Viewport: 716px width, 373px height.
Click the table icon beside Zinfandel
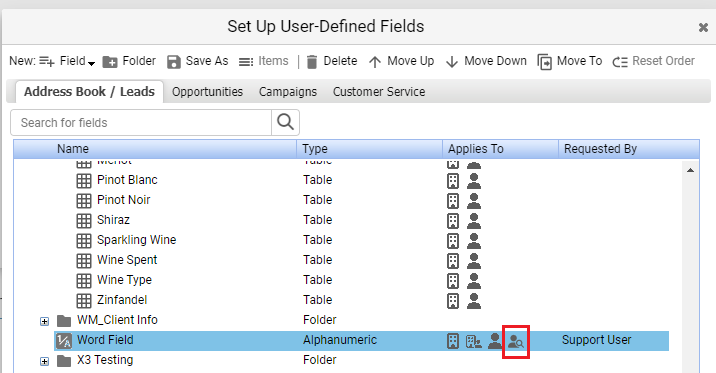[x=84, y=301]
